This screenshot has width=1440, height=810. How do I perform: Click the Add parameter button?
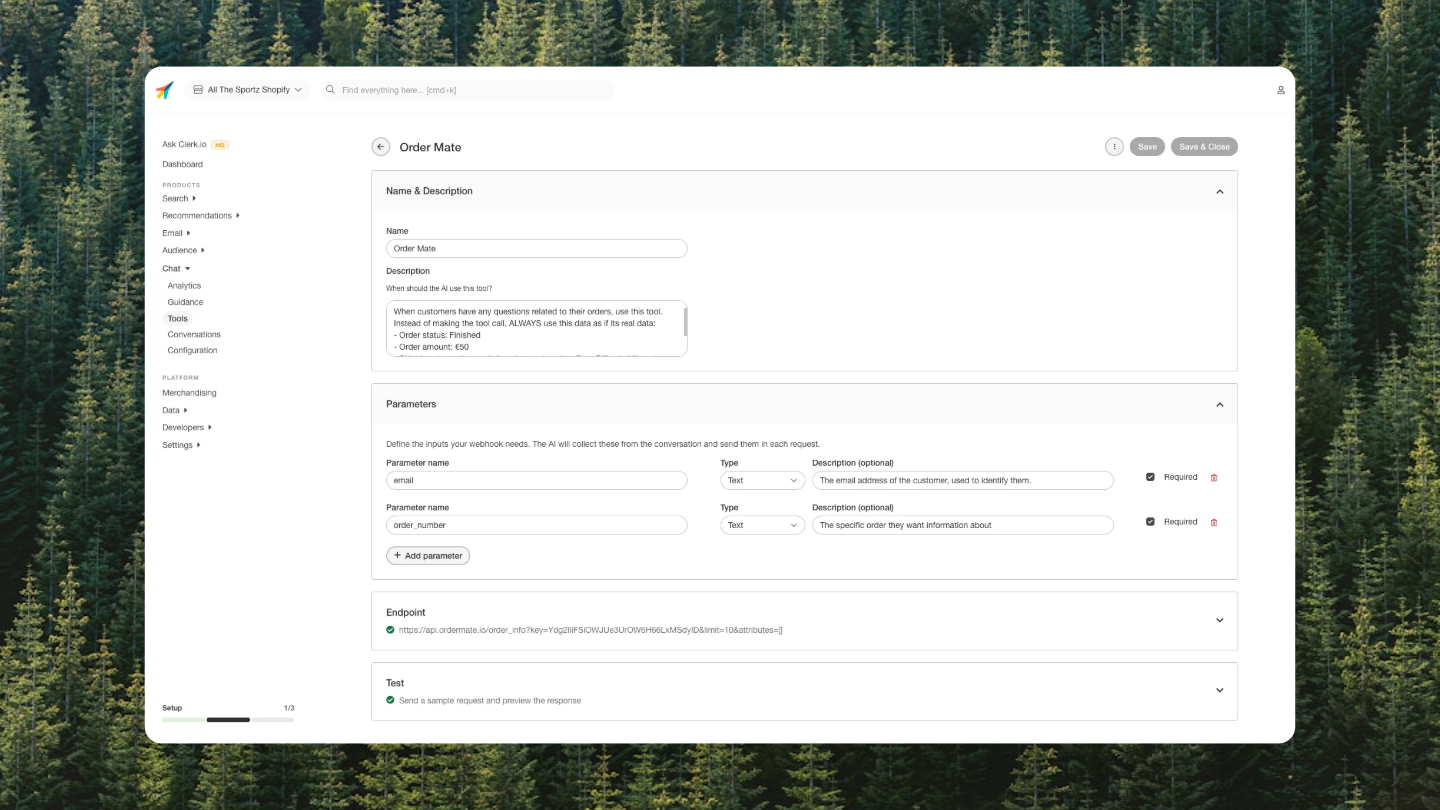(x=428, y=555)
